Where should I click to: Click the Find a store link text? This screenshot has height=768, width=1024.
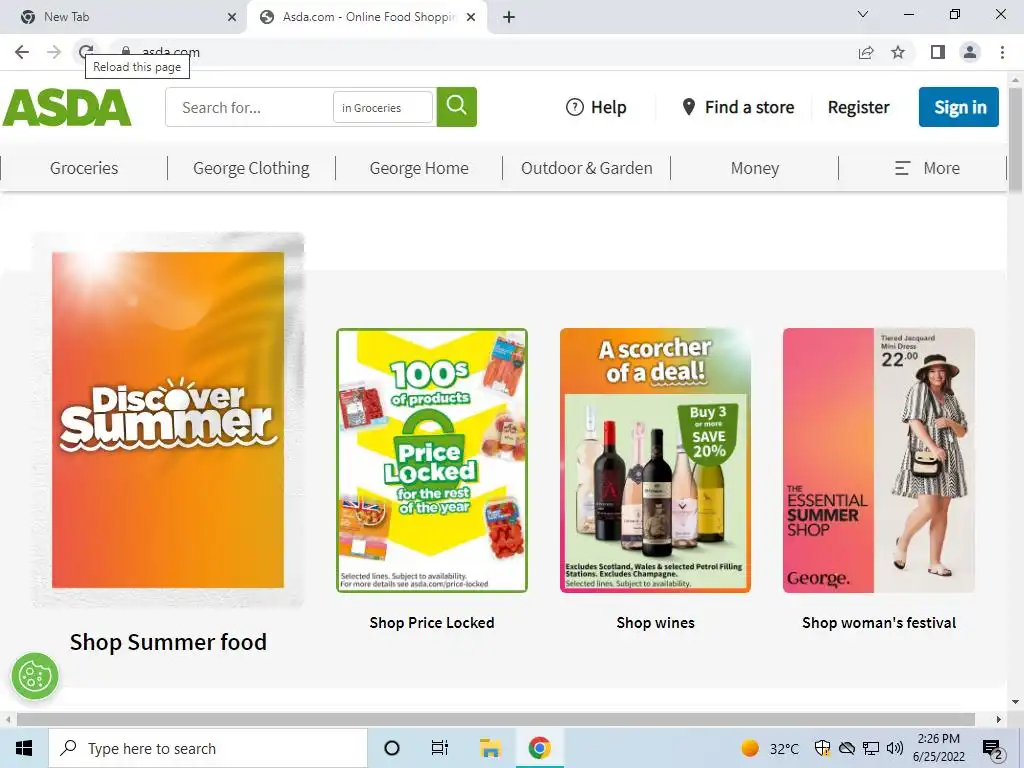750,107
